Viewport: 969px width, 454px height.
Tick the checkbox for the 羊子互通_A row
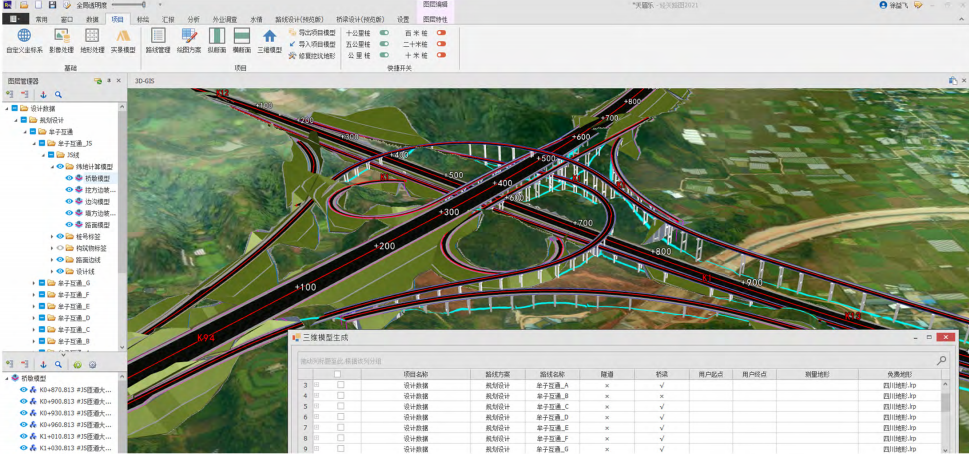pos(340,385)
